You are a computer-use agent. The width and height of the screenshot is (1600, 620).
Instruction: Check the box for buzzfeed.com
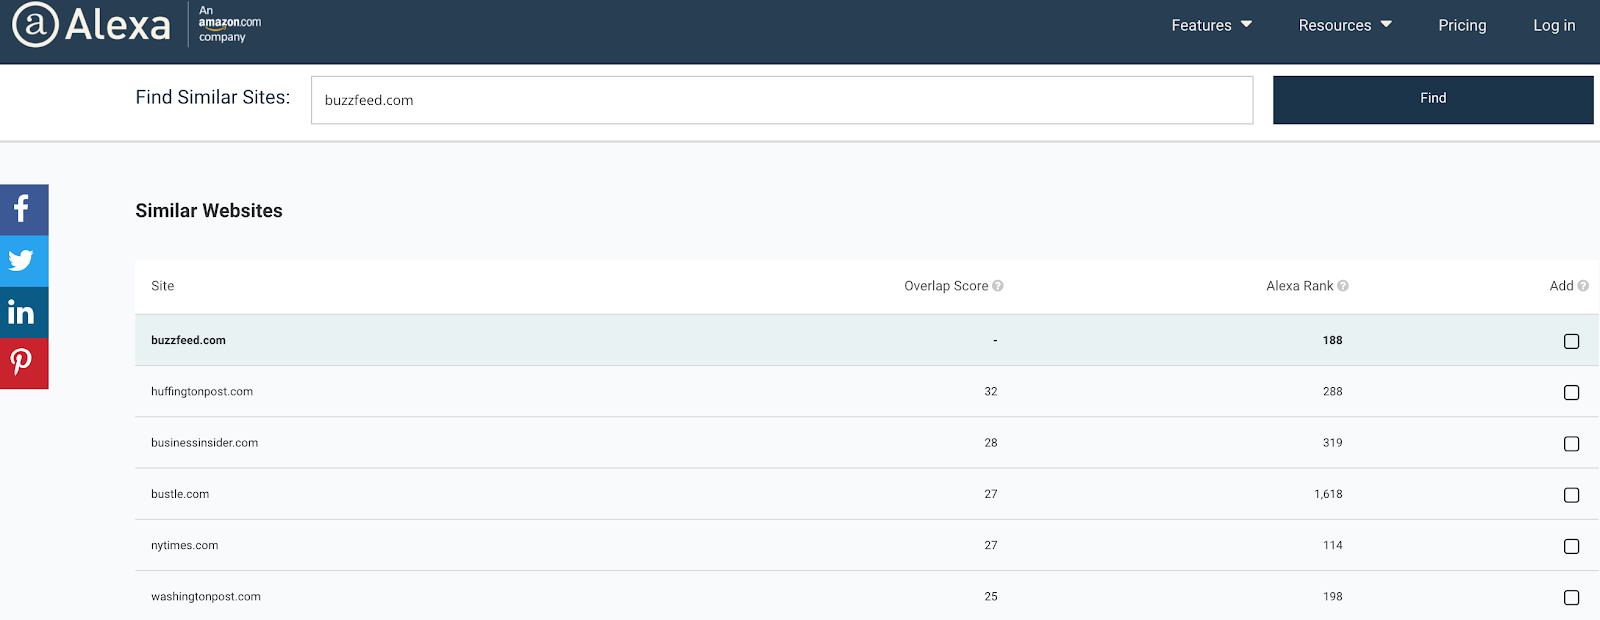pos(1571,341)
